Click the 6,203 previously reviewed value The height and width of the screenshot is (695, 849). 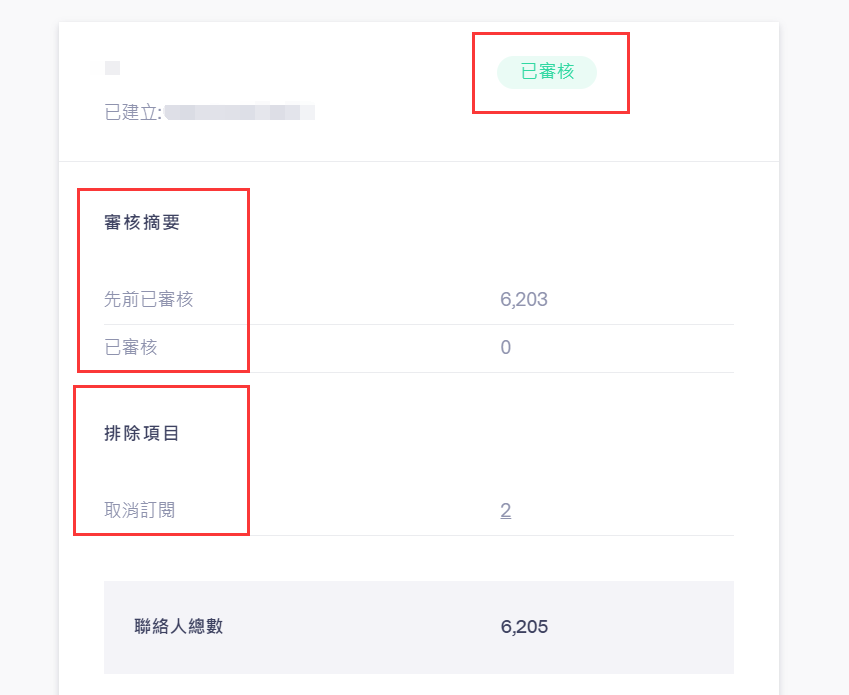(524, 299)
